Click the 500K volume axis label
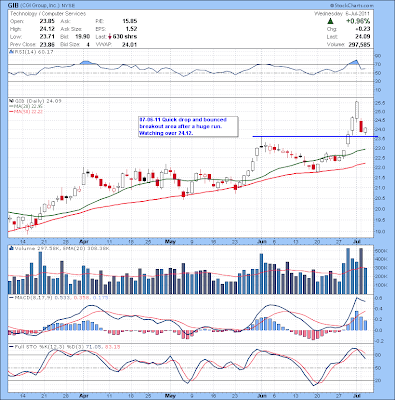Viewport: 395px width, 400px height. click(x=380, y=251)
